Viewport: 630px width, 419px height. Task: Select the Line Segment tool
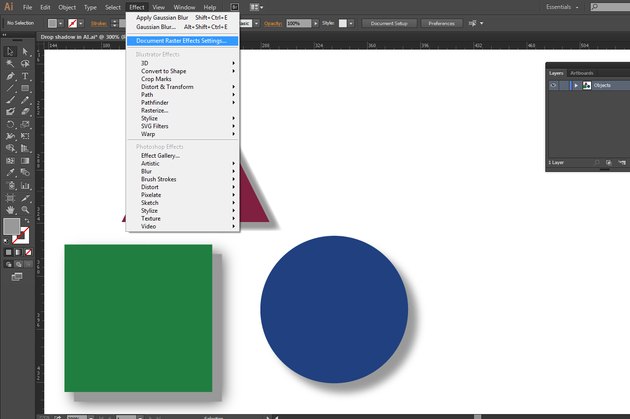pyautogui.click(x=10, y=88)
